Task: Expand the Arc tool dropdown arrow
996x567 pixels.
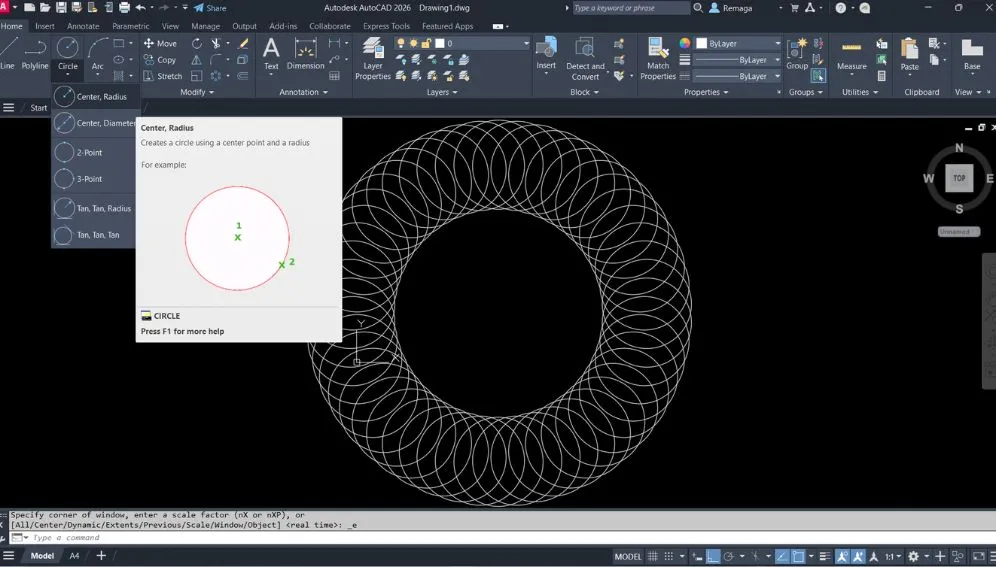Action: click(98, 75)
